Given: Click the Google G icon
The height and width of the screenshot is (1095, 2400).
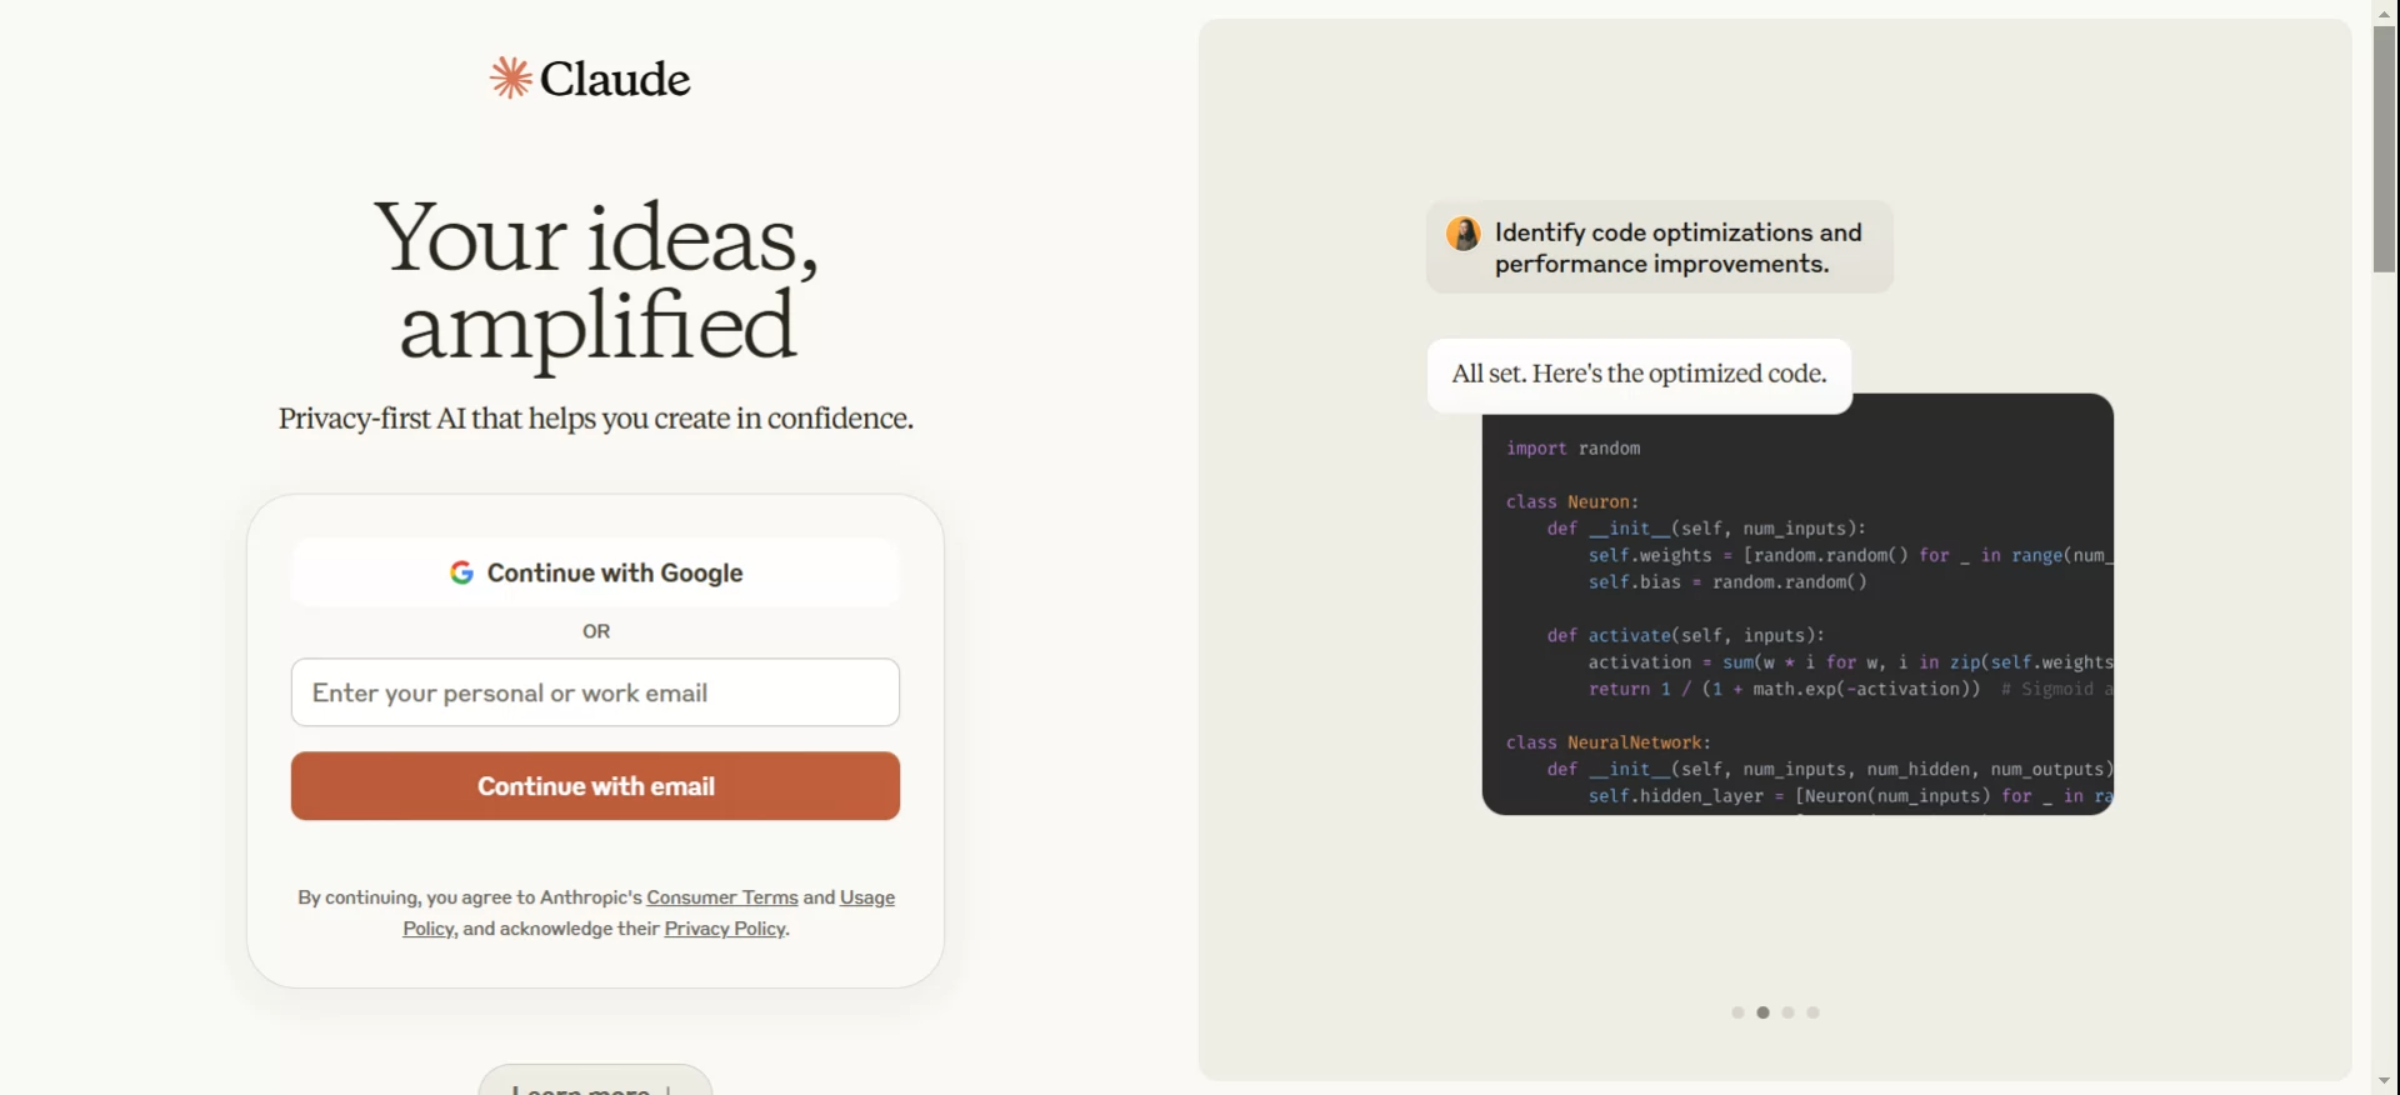Looking at the screenshot, I should 461,573.
